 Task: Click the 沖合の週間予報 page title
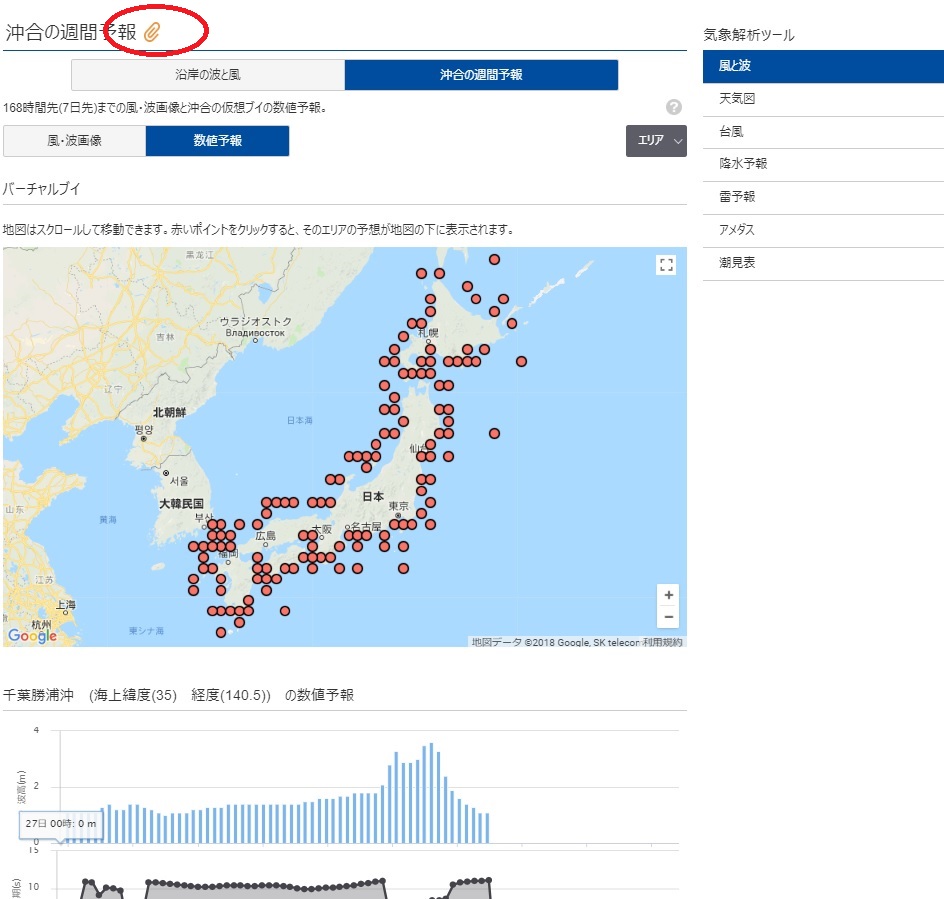click(71, 32)
